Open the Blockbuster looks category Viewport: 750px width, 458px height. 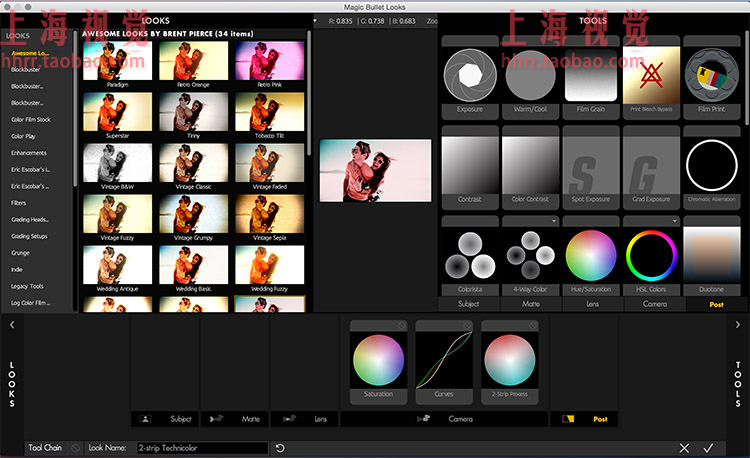[28, 70]
